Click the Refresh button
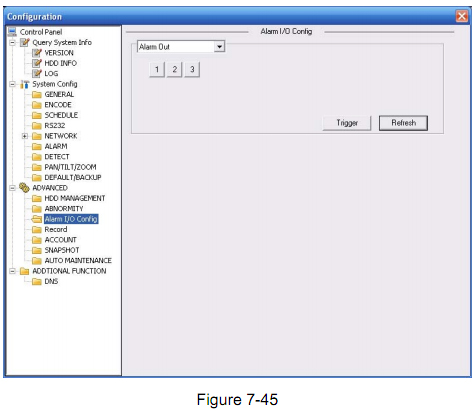 point(403,123)
